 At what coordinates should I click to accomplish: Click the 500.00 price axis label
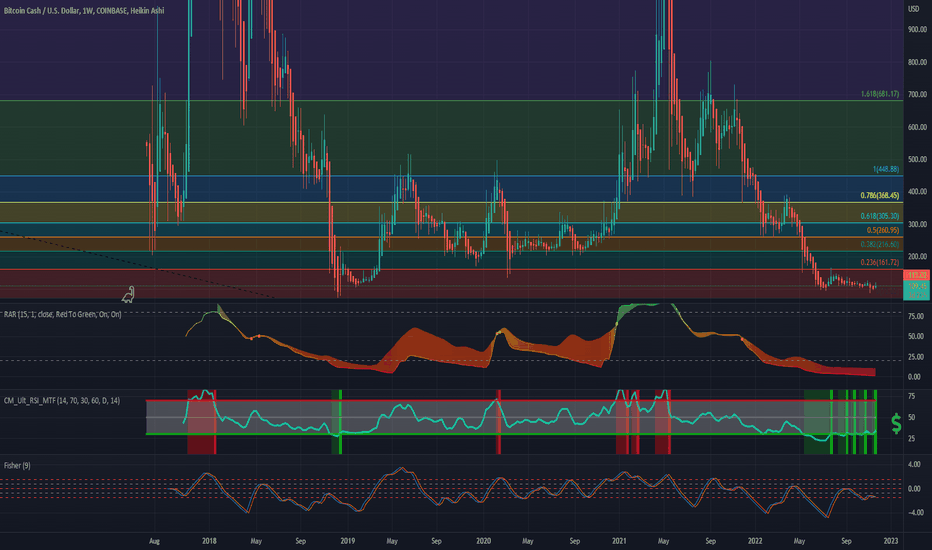[917, 159]
